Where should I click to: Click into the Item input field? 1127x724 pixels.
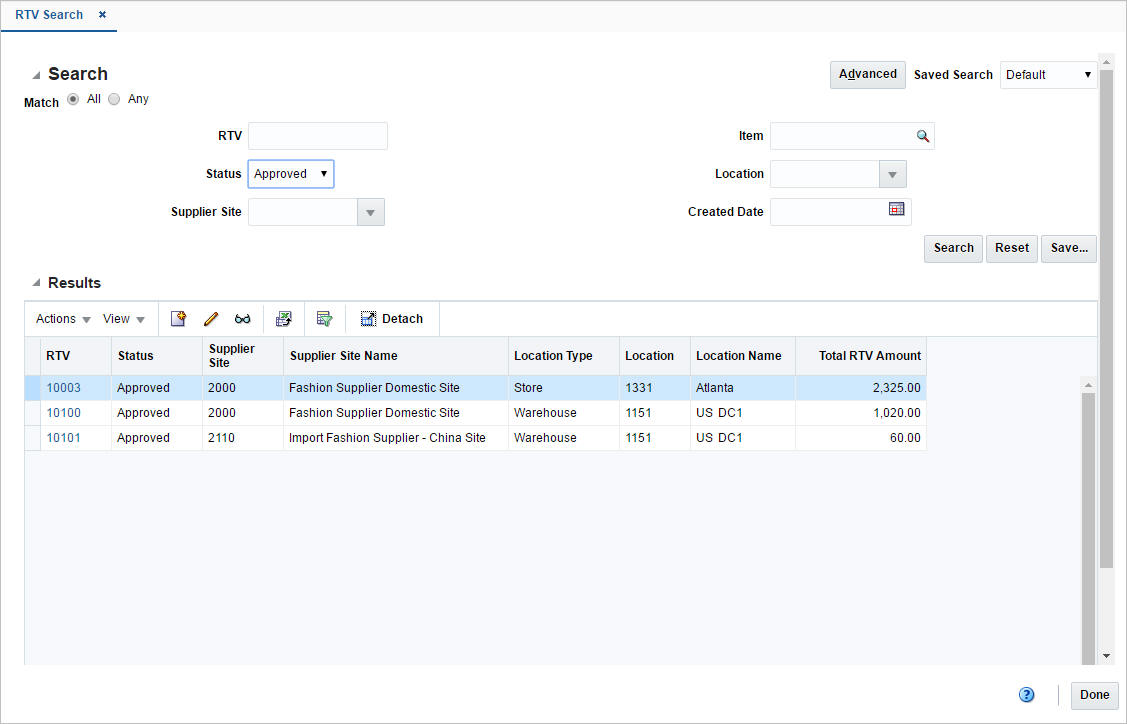coord(842,136)
